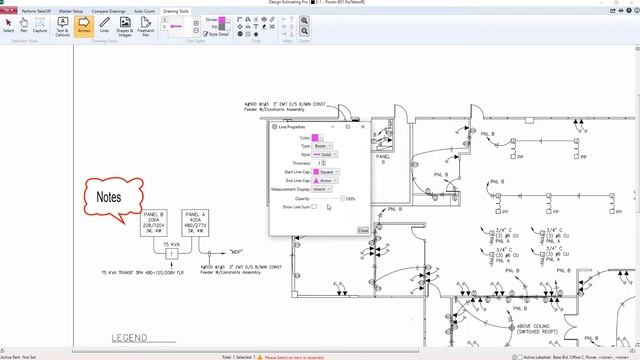Click the Notes cloud callout
The height and width of the screenshot is (360, 640).
(x=113, y=199)
